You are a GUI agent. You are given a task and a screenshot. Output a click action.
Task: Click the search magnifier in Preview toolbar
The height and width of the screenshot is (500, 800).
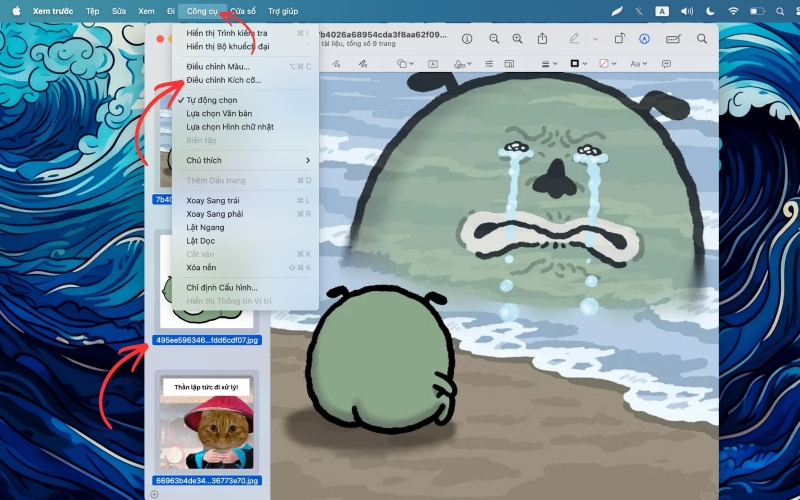click(702, 38)
